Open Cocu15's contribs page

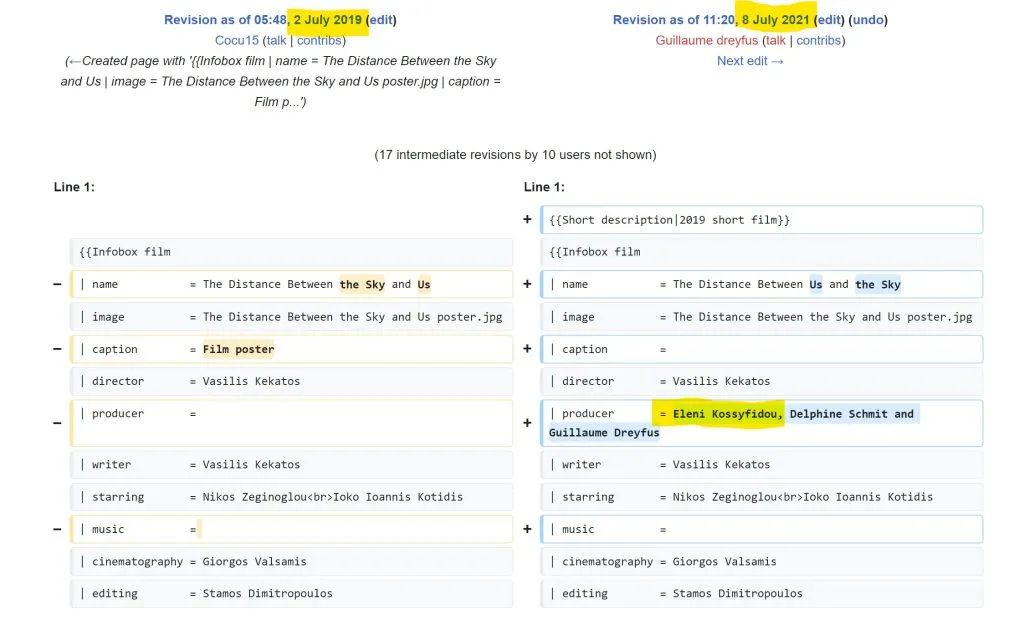coord(319,41)
